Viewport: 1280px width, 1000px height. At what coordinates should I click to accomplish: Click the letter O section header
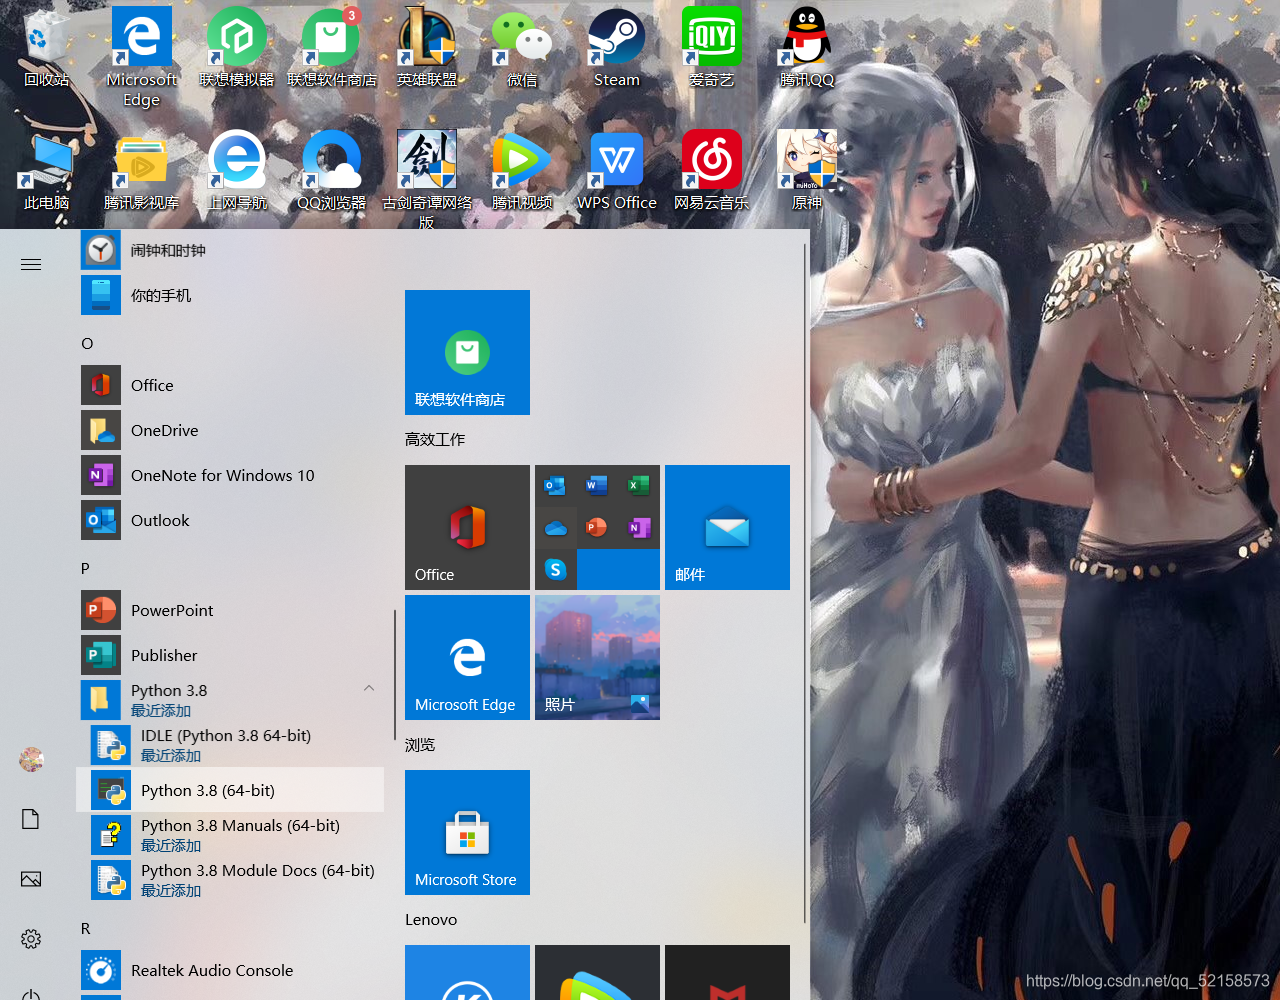[x=87, y=343]
